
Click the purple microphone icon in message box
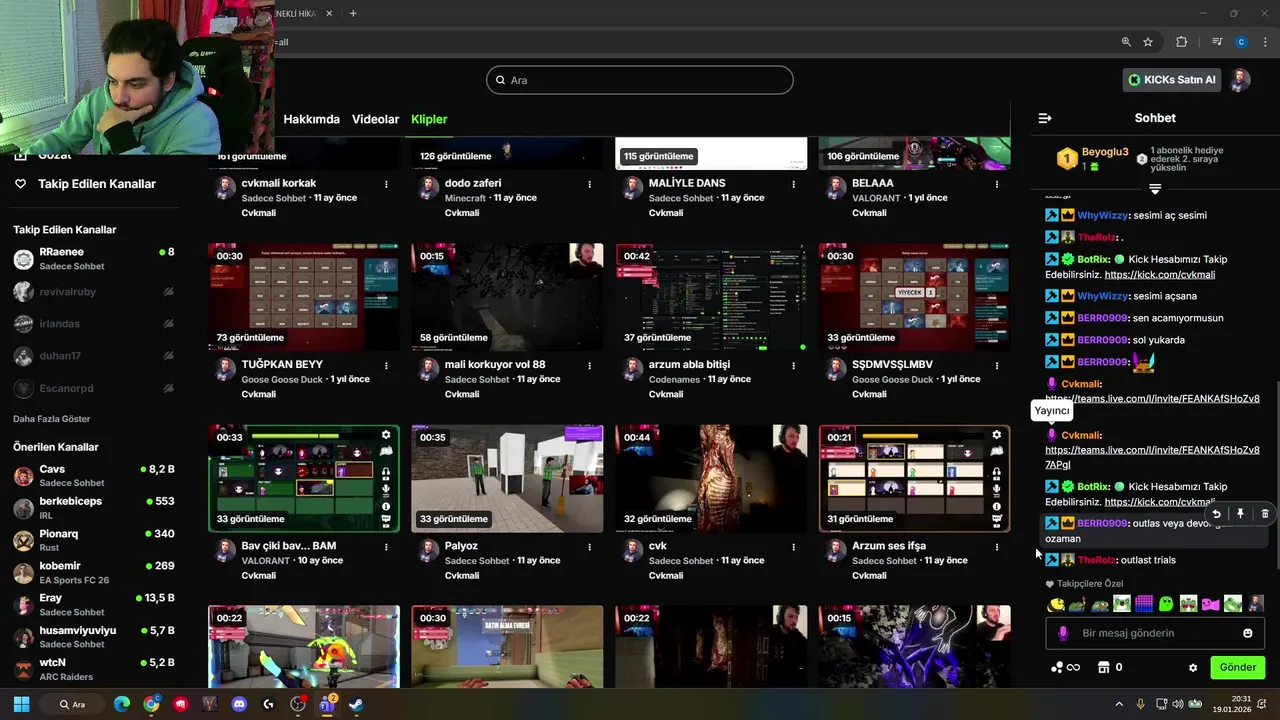tap(1063, 633)
